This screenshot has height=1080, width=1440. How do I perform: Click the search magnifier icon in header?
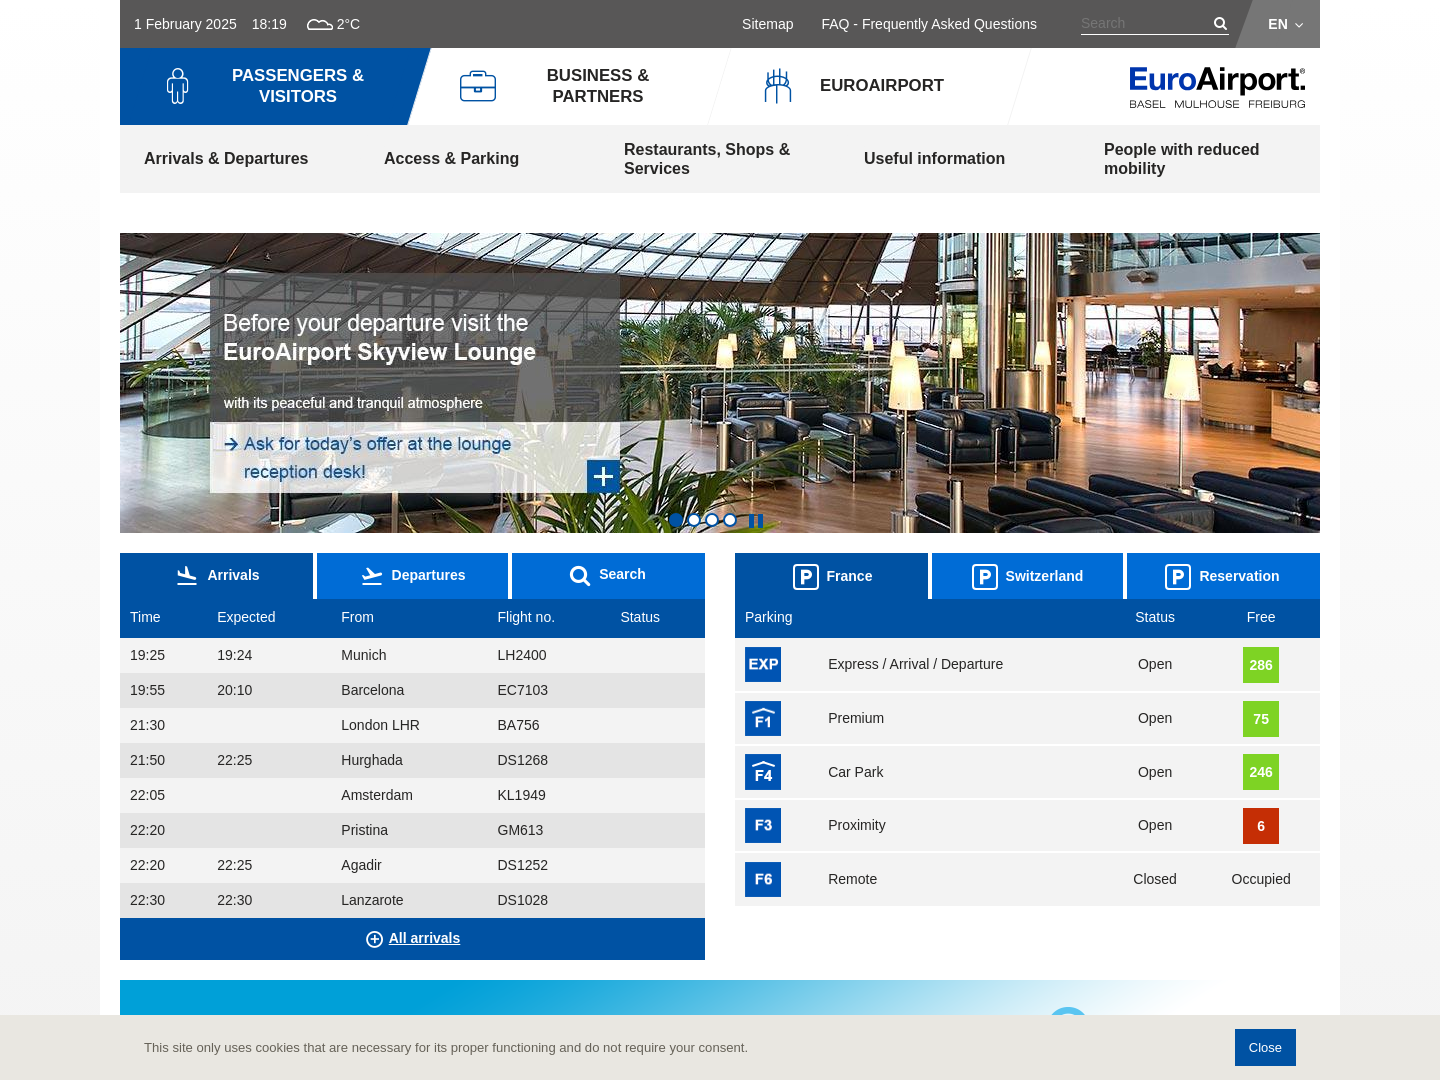[x=1220, y=24]
